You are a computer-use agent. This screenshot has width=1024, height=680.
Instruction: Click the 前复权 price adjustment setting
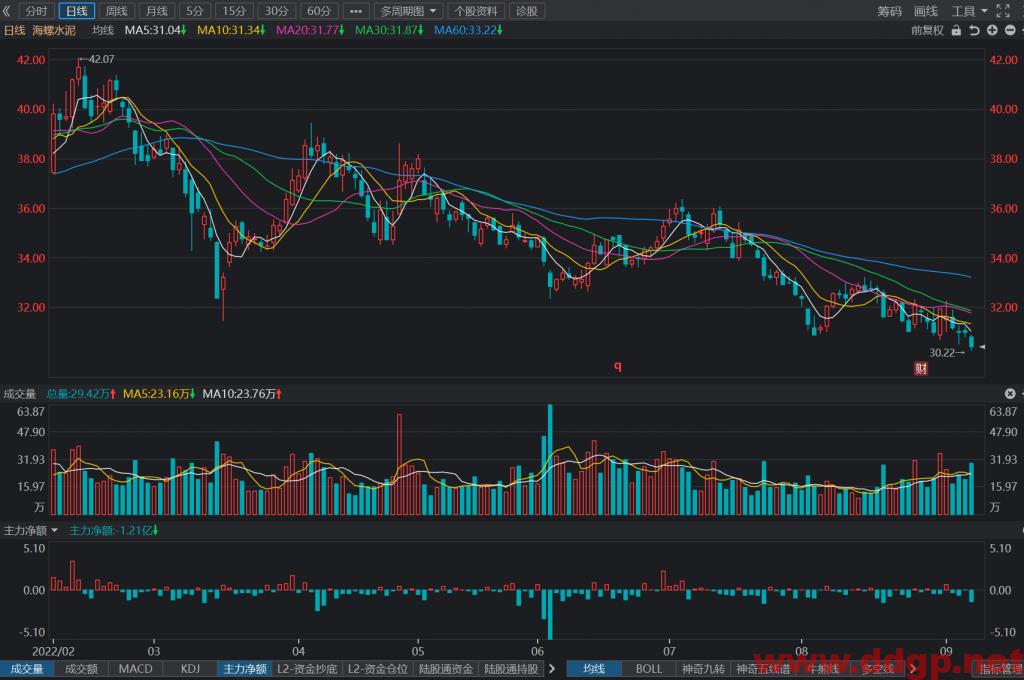pos(927,30)
